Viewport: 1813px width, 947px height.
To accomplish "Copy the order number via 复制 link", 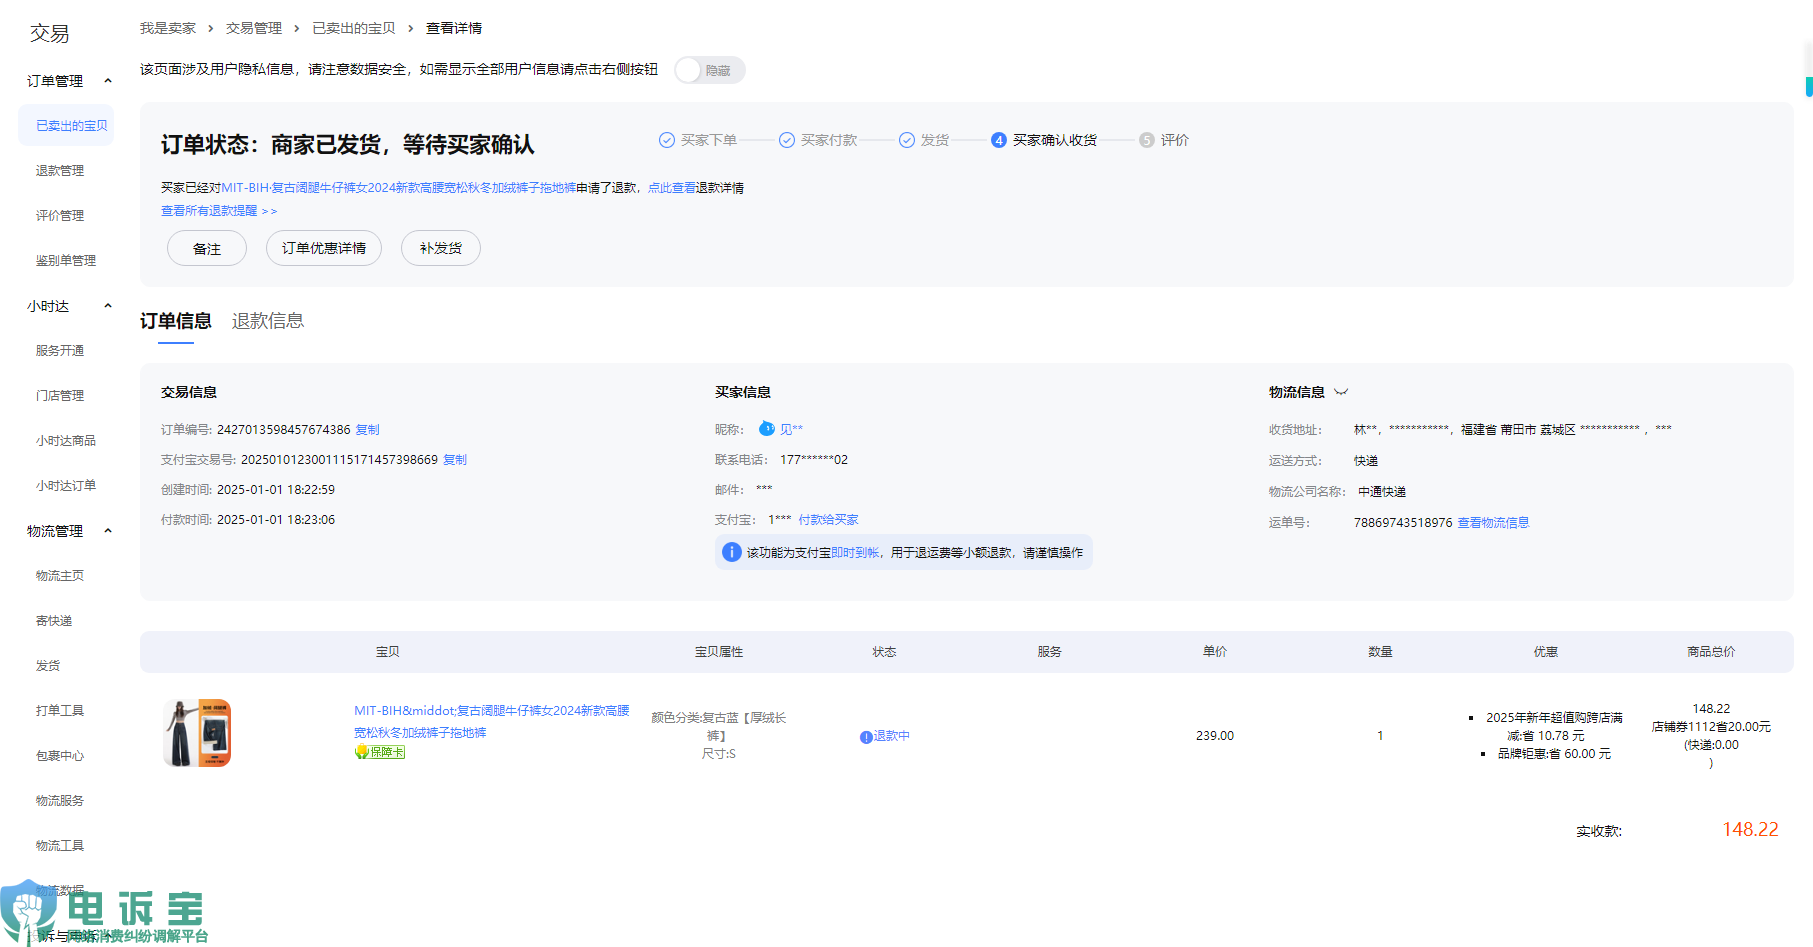I will pos(367,430).
